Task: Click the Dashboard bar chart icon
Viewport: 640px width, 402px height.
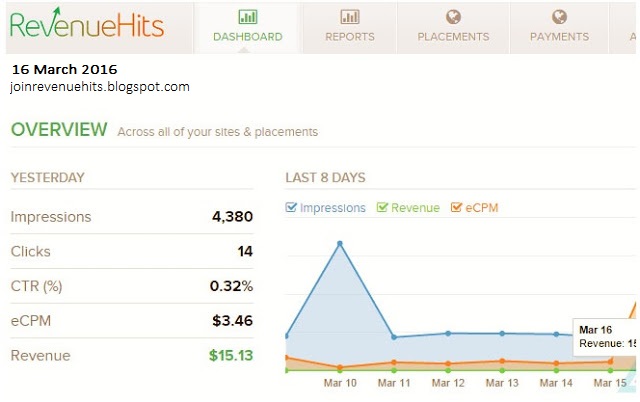Action: point(248,17)
